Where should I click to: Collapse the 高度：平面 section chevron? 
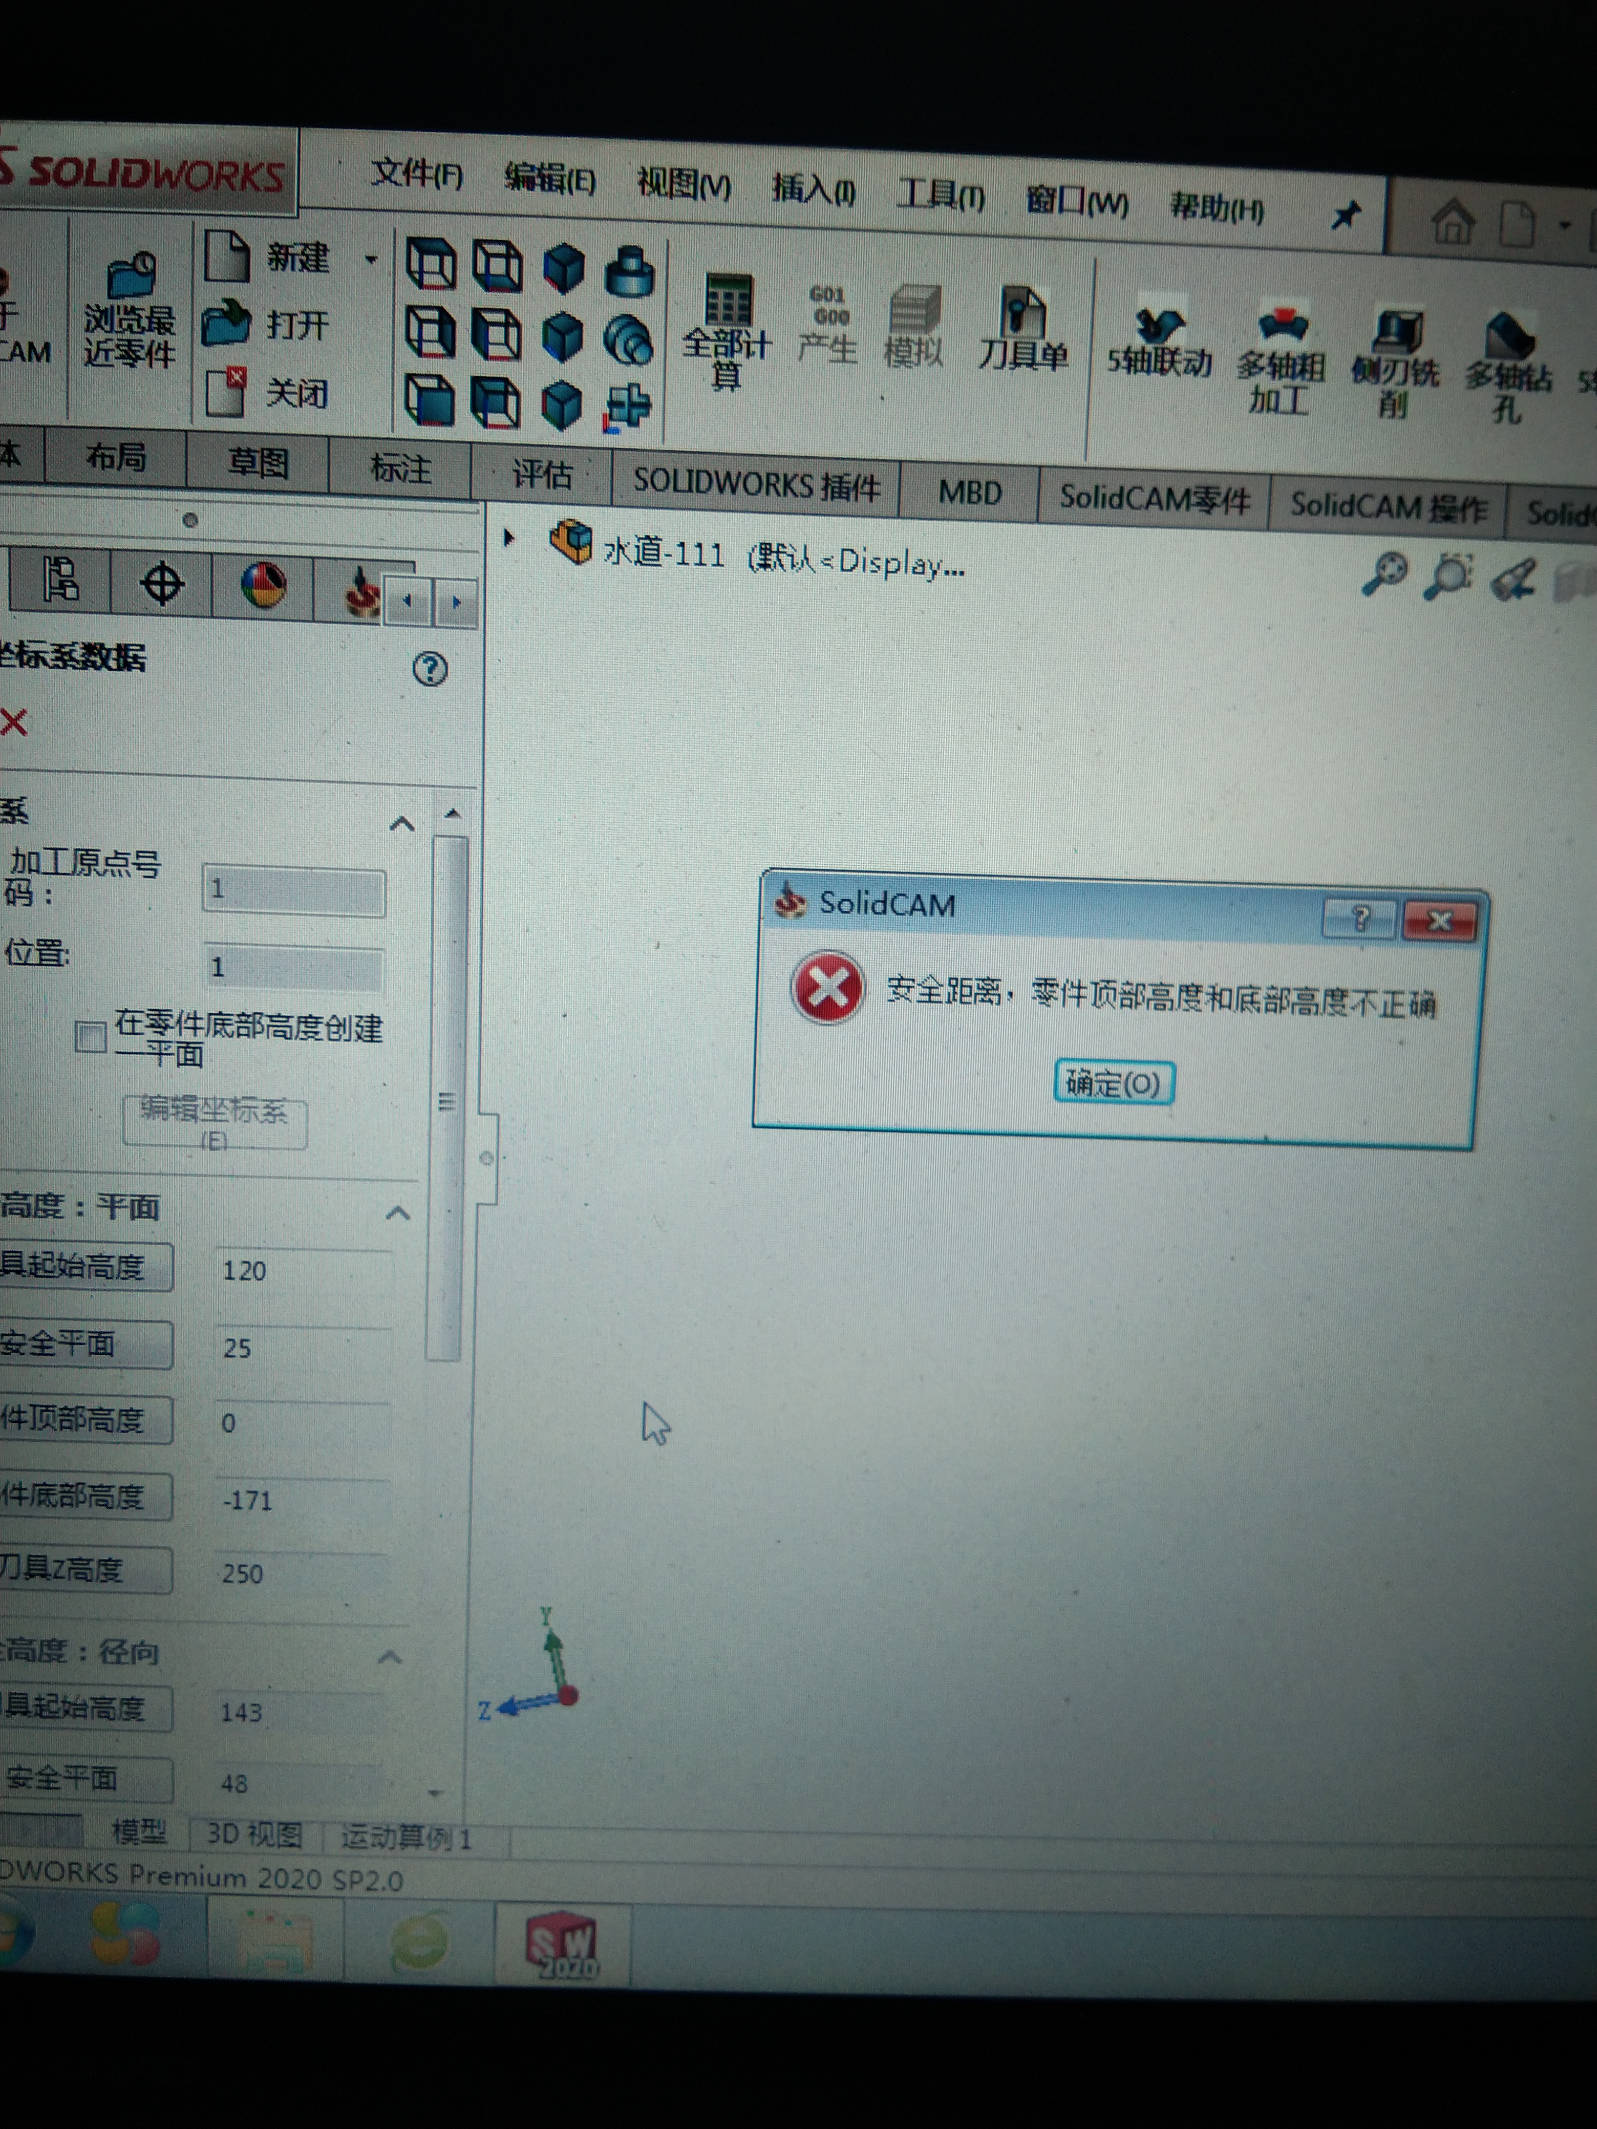[x=398, y=1213]
